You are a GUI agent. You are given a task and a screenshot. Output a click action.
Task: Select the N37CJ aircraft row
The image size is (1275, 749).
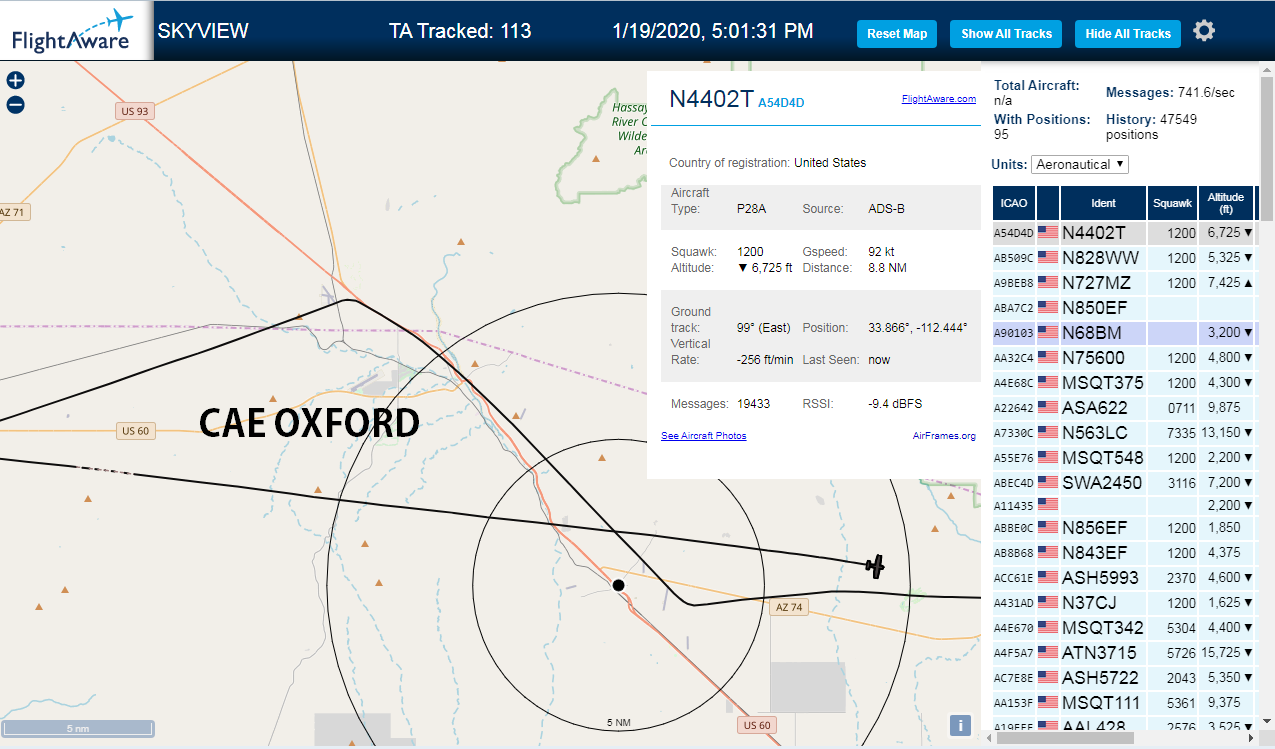coord(1125,603)
